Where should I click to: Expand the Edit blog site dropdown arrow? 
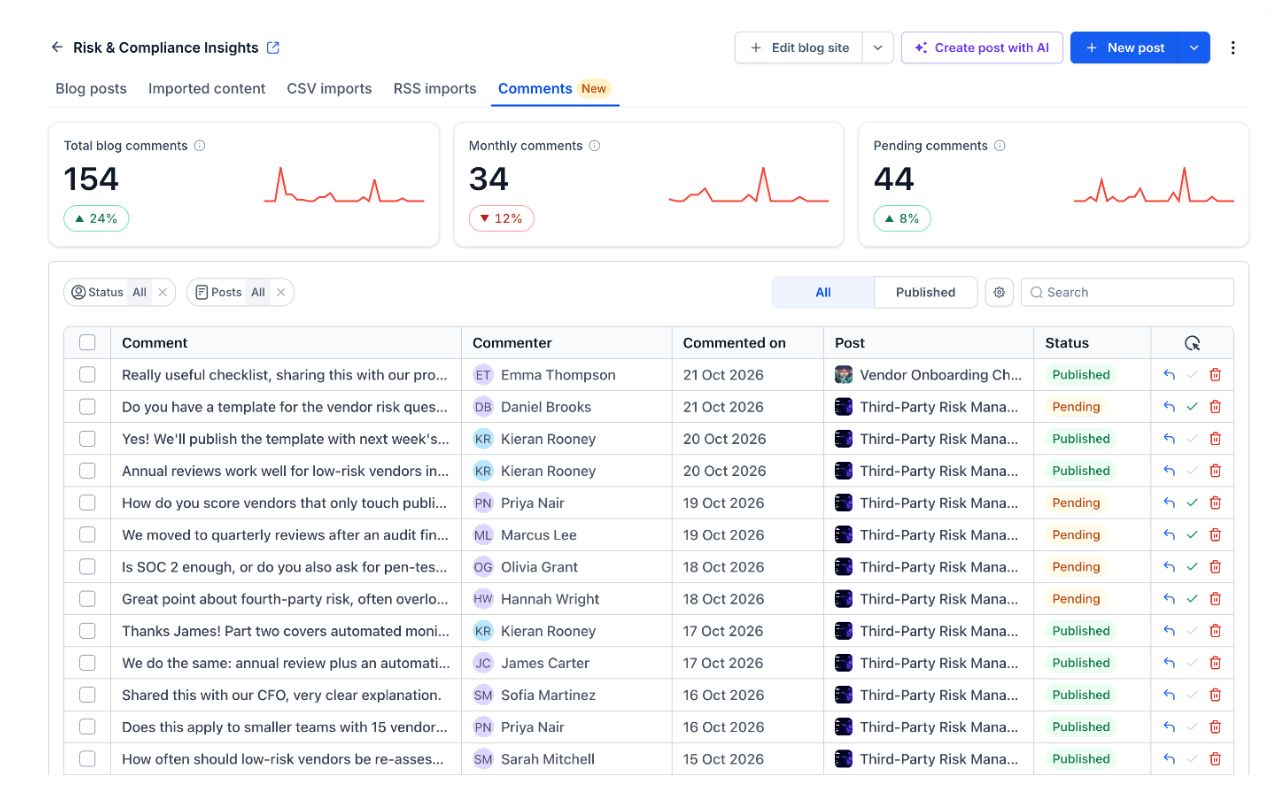pyautogui.click(x=877, y=48)
